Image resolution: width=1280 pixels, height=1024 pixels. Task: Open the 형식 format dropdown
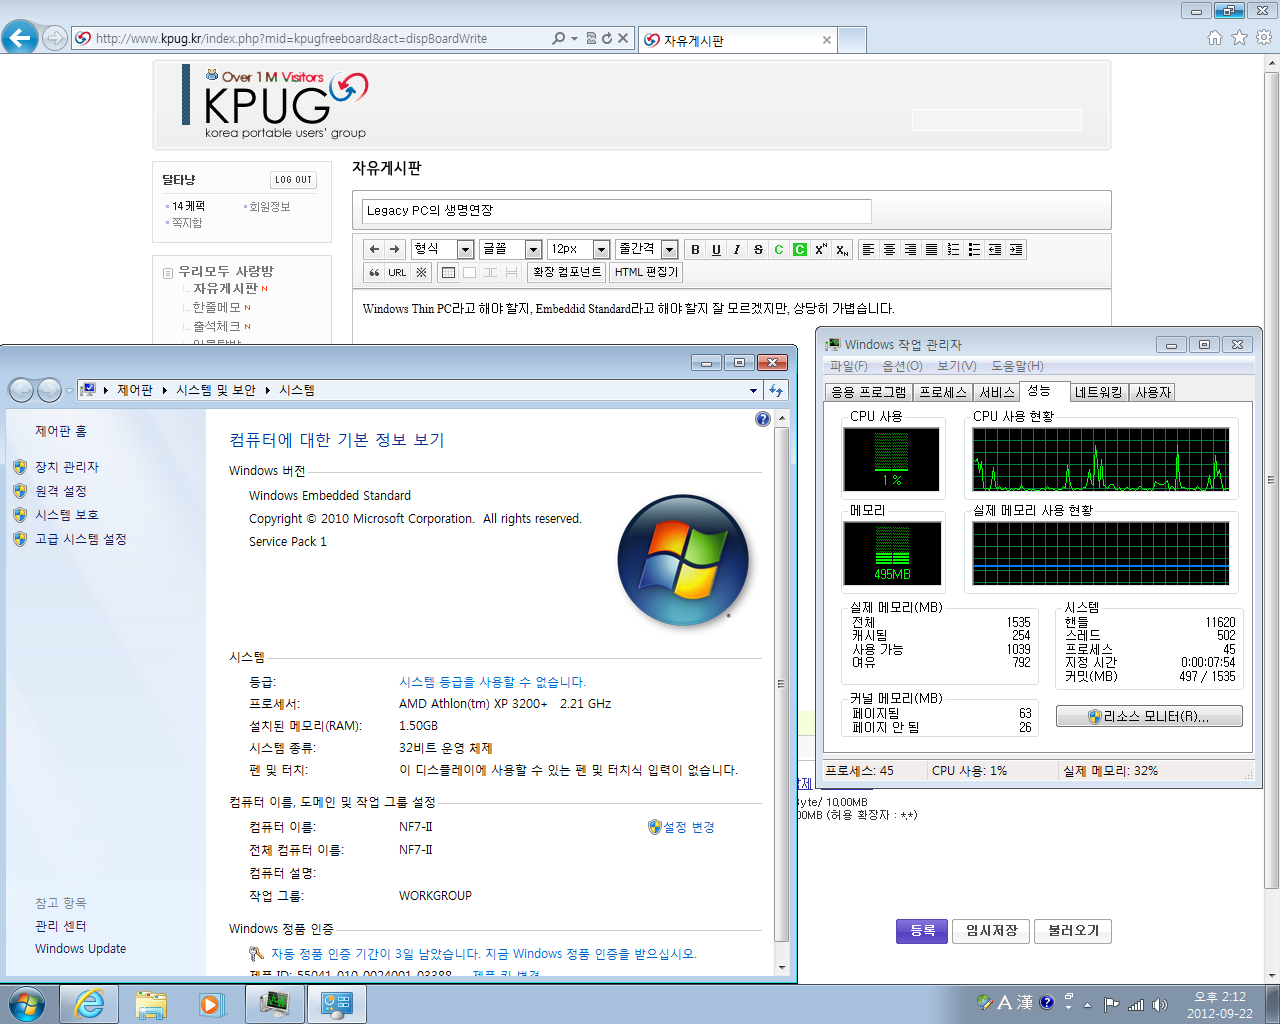pos(442,249)
